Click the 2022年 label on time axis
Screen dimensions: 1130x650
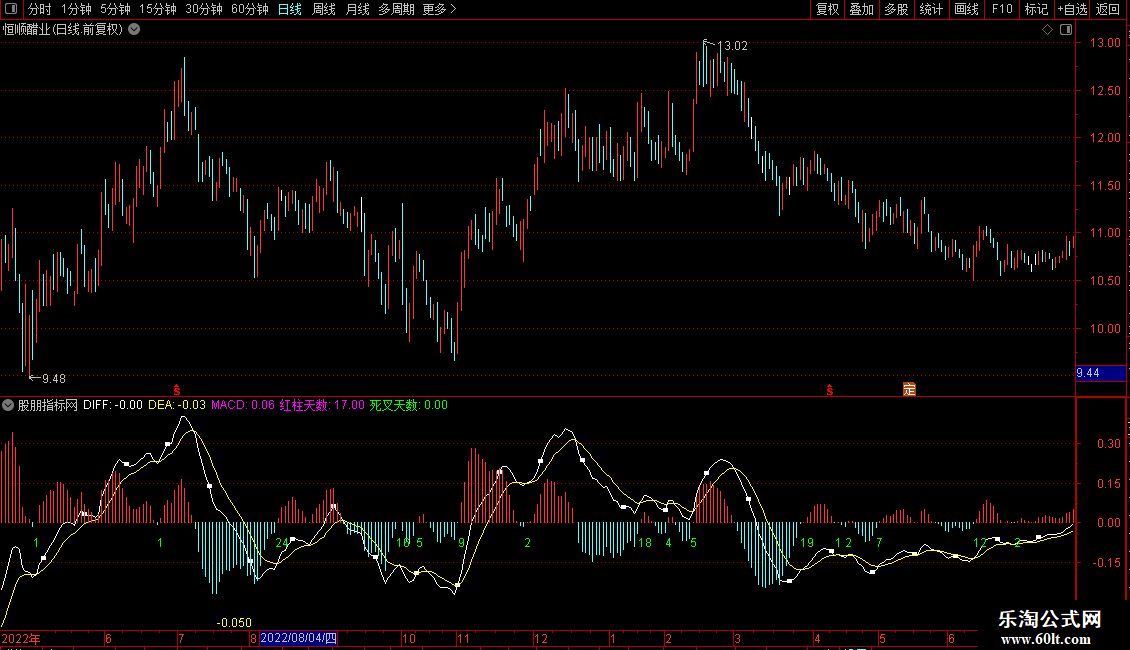(x=21, y=638)
